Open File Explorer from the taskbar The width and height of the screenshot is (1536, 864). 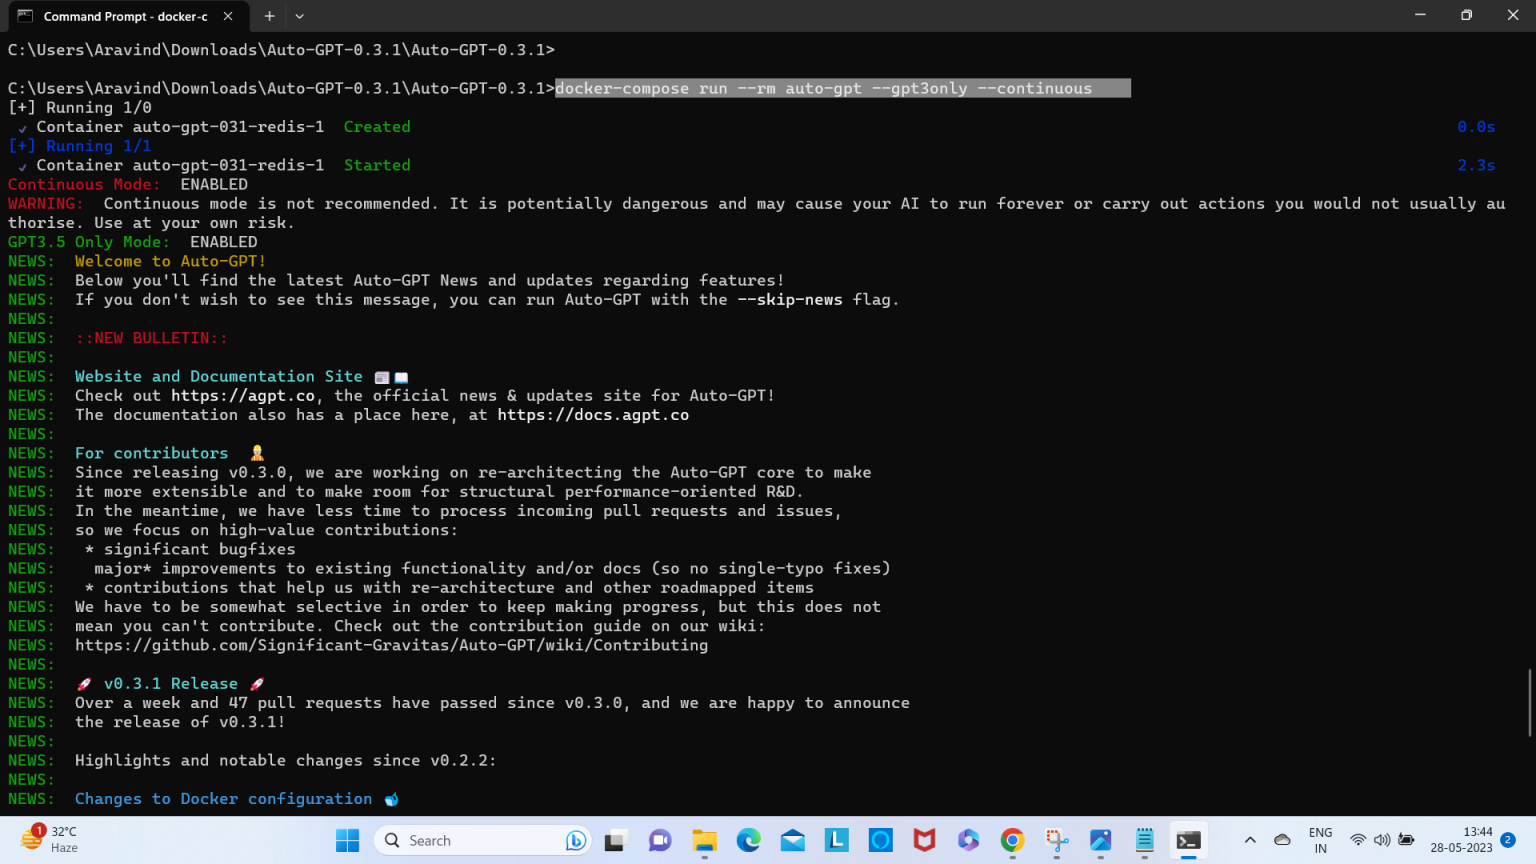pos(705,841)
